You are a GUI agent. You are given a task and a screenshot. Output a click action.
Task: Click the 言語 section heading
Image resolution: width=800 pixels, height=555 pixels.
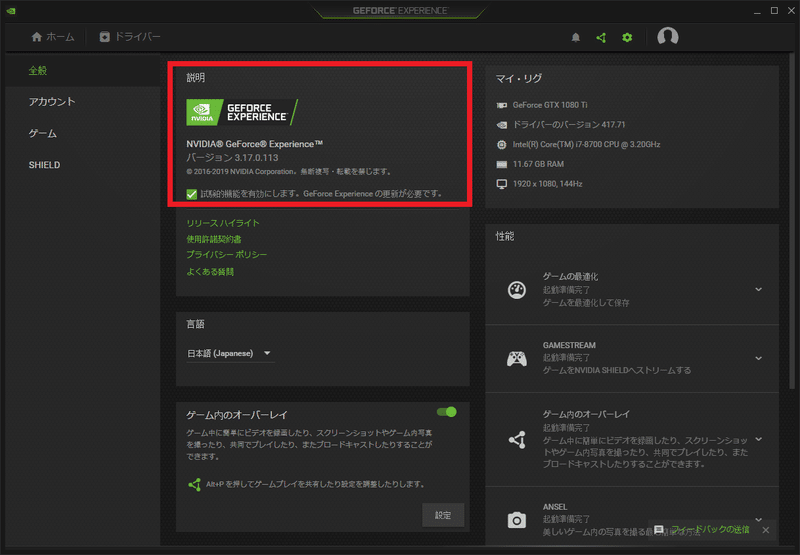click(195, 324)
